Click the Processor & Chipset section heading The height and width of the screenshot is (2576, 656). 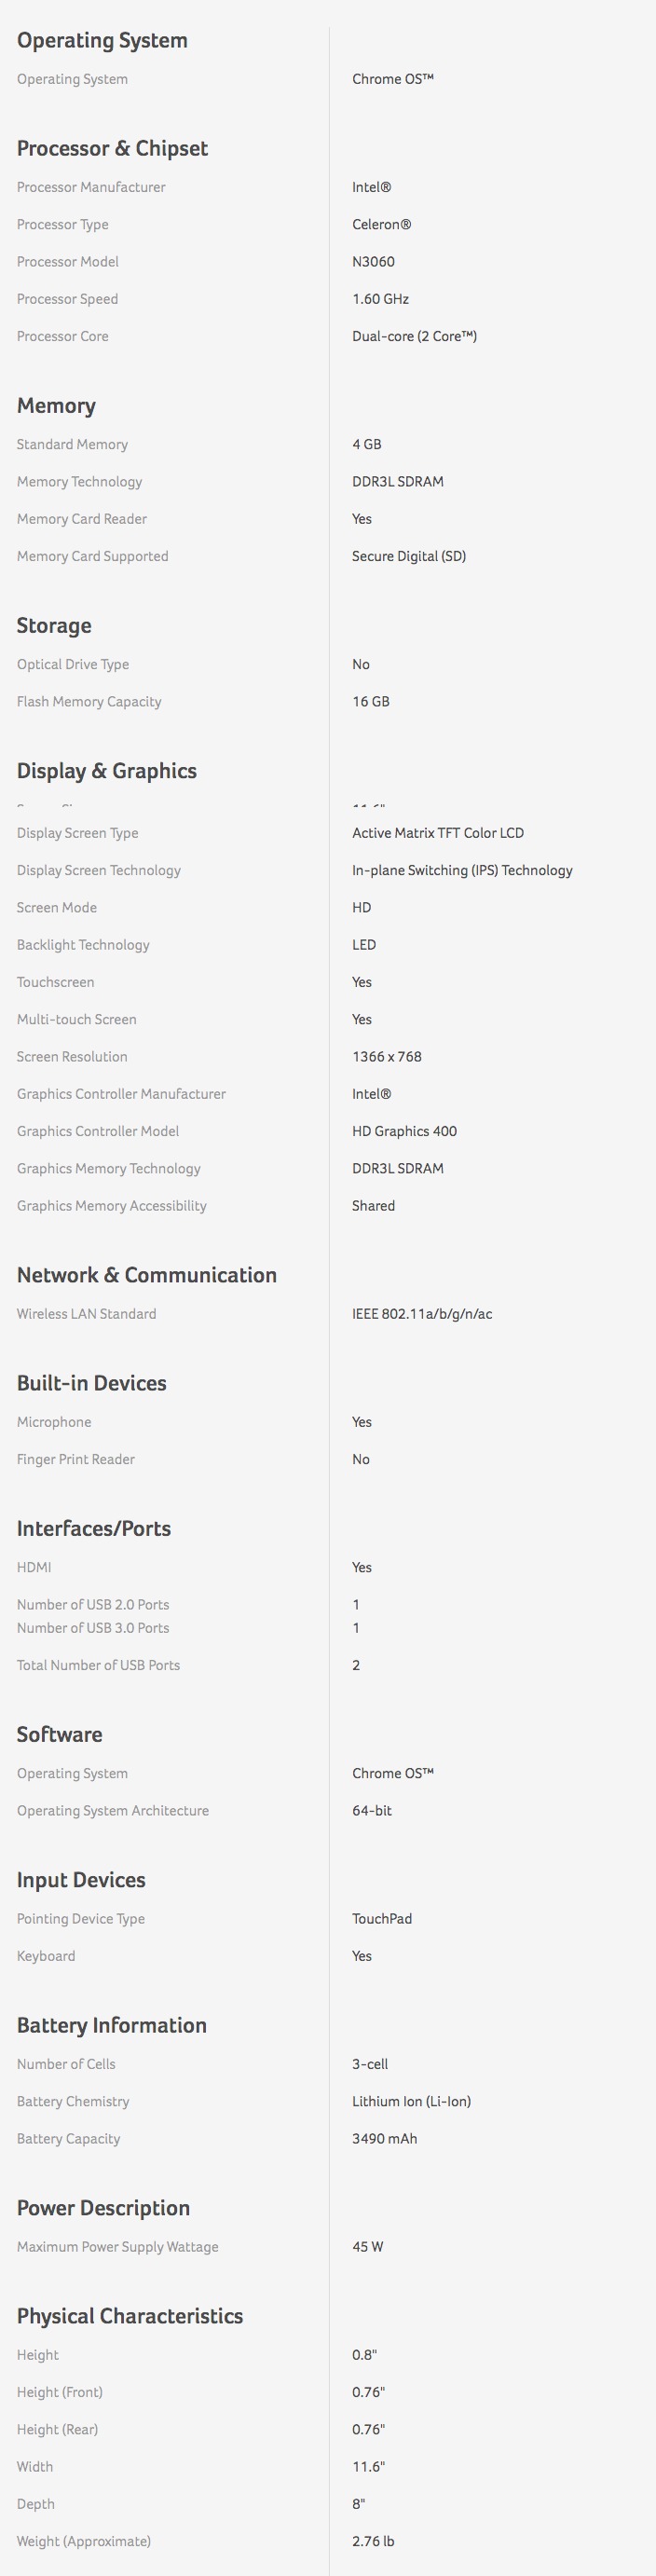112,148
